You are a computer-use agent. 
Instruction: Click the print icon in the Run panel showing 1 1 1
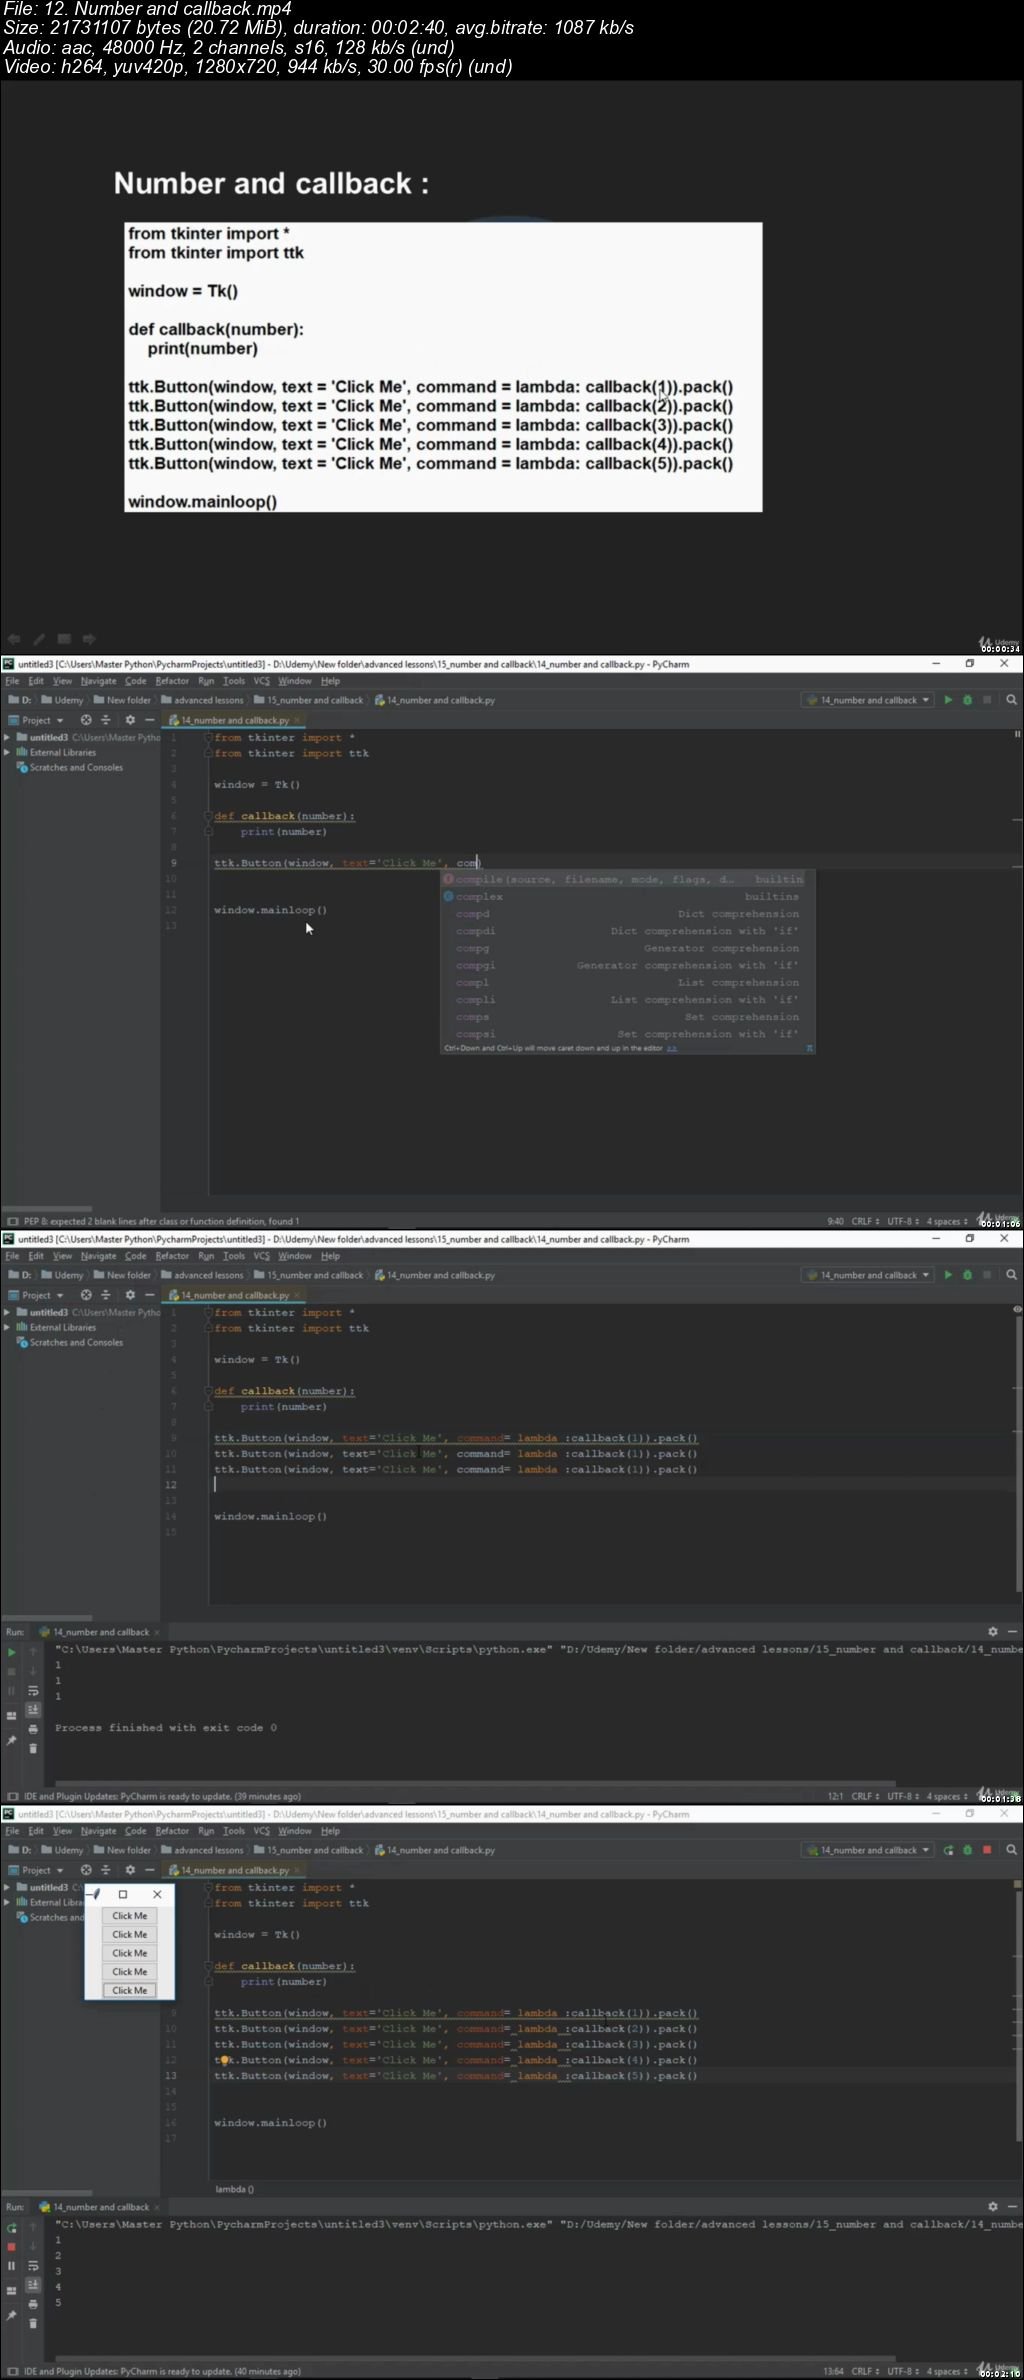coord(33,1729)
